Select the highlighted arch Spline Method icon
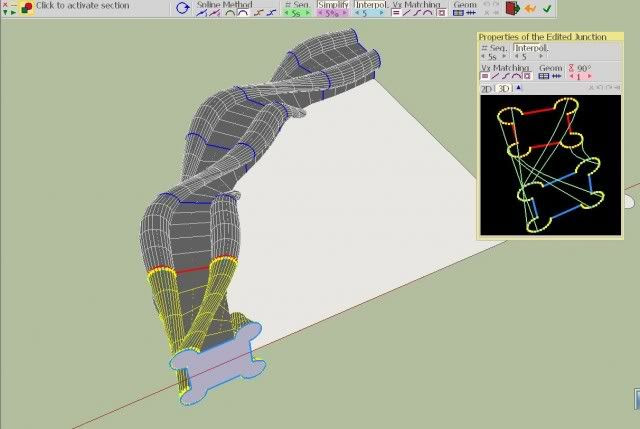The width and height of the screenshot is (640, 429). [x=243, y=13]
